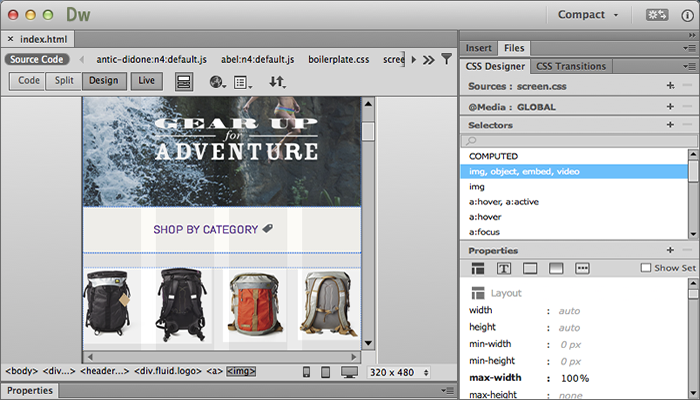The height and width of the screenshot is (400, 700).
Task: Select the <a> tag in tag selector
Action: pos(215,371)
